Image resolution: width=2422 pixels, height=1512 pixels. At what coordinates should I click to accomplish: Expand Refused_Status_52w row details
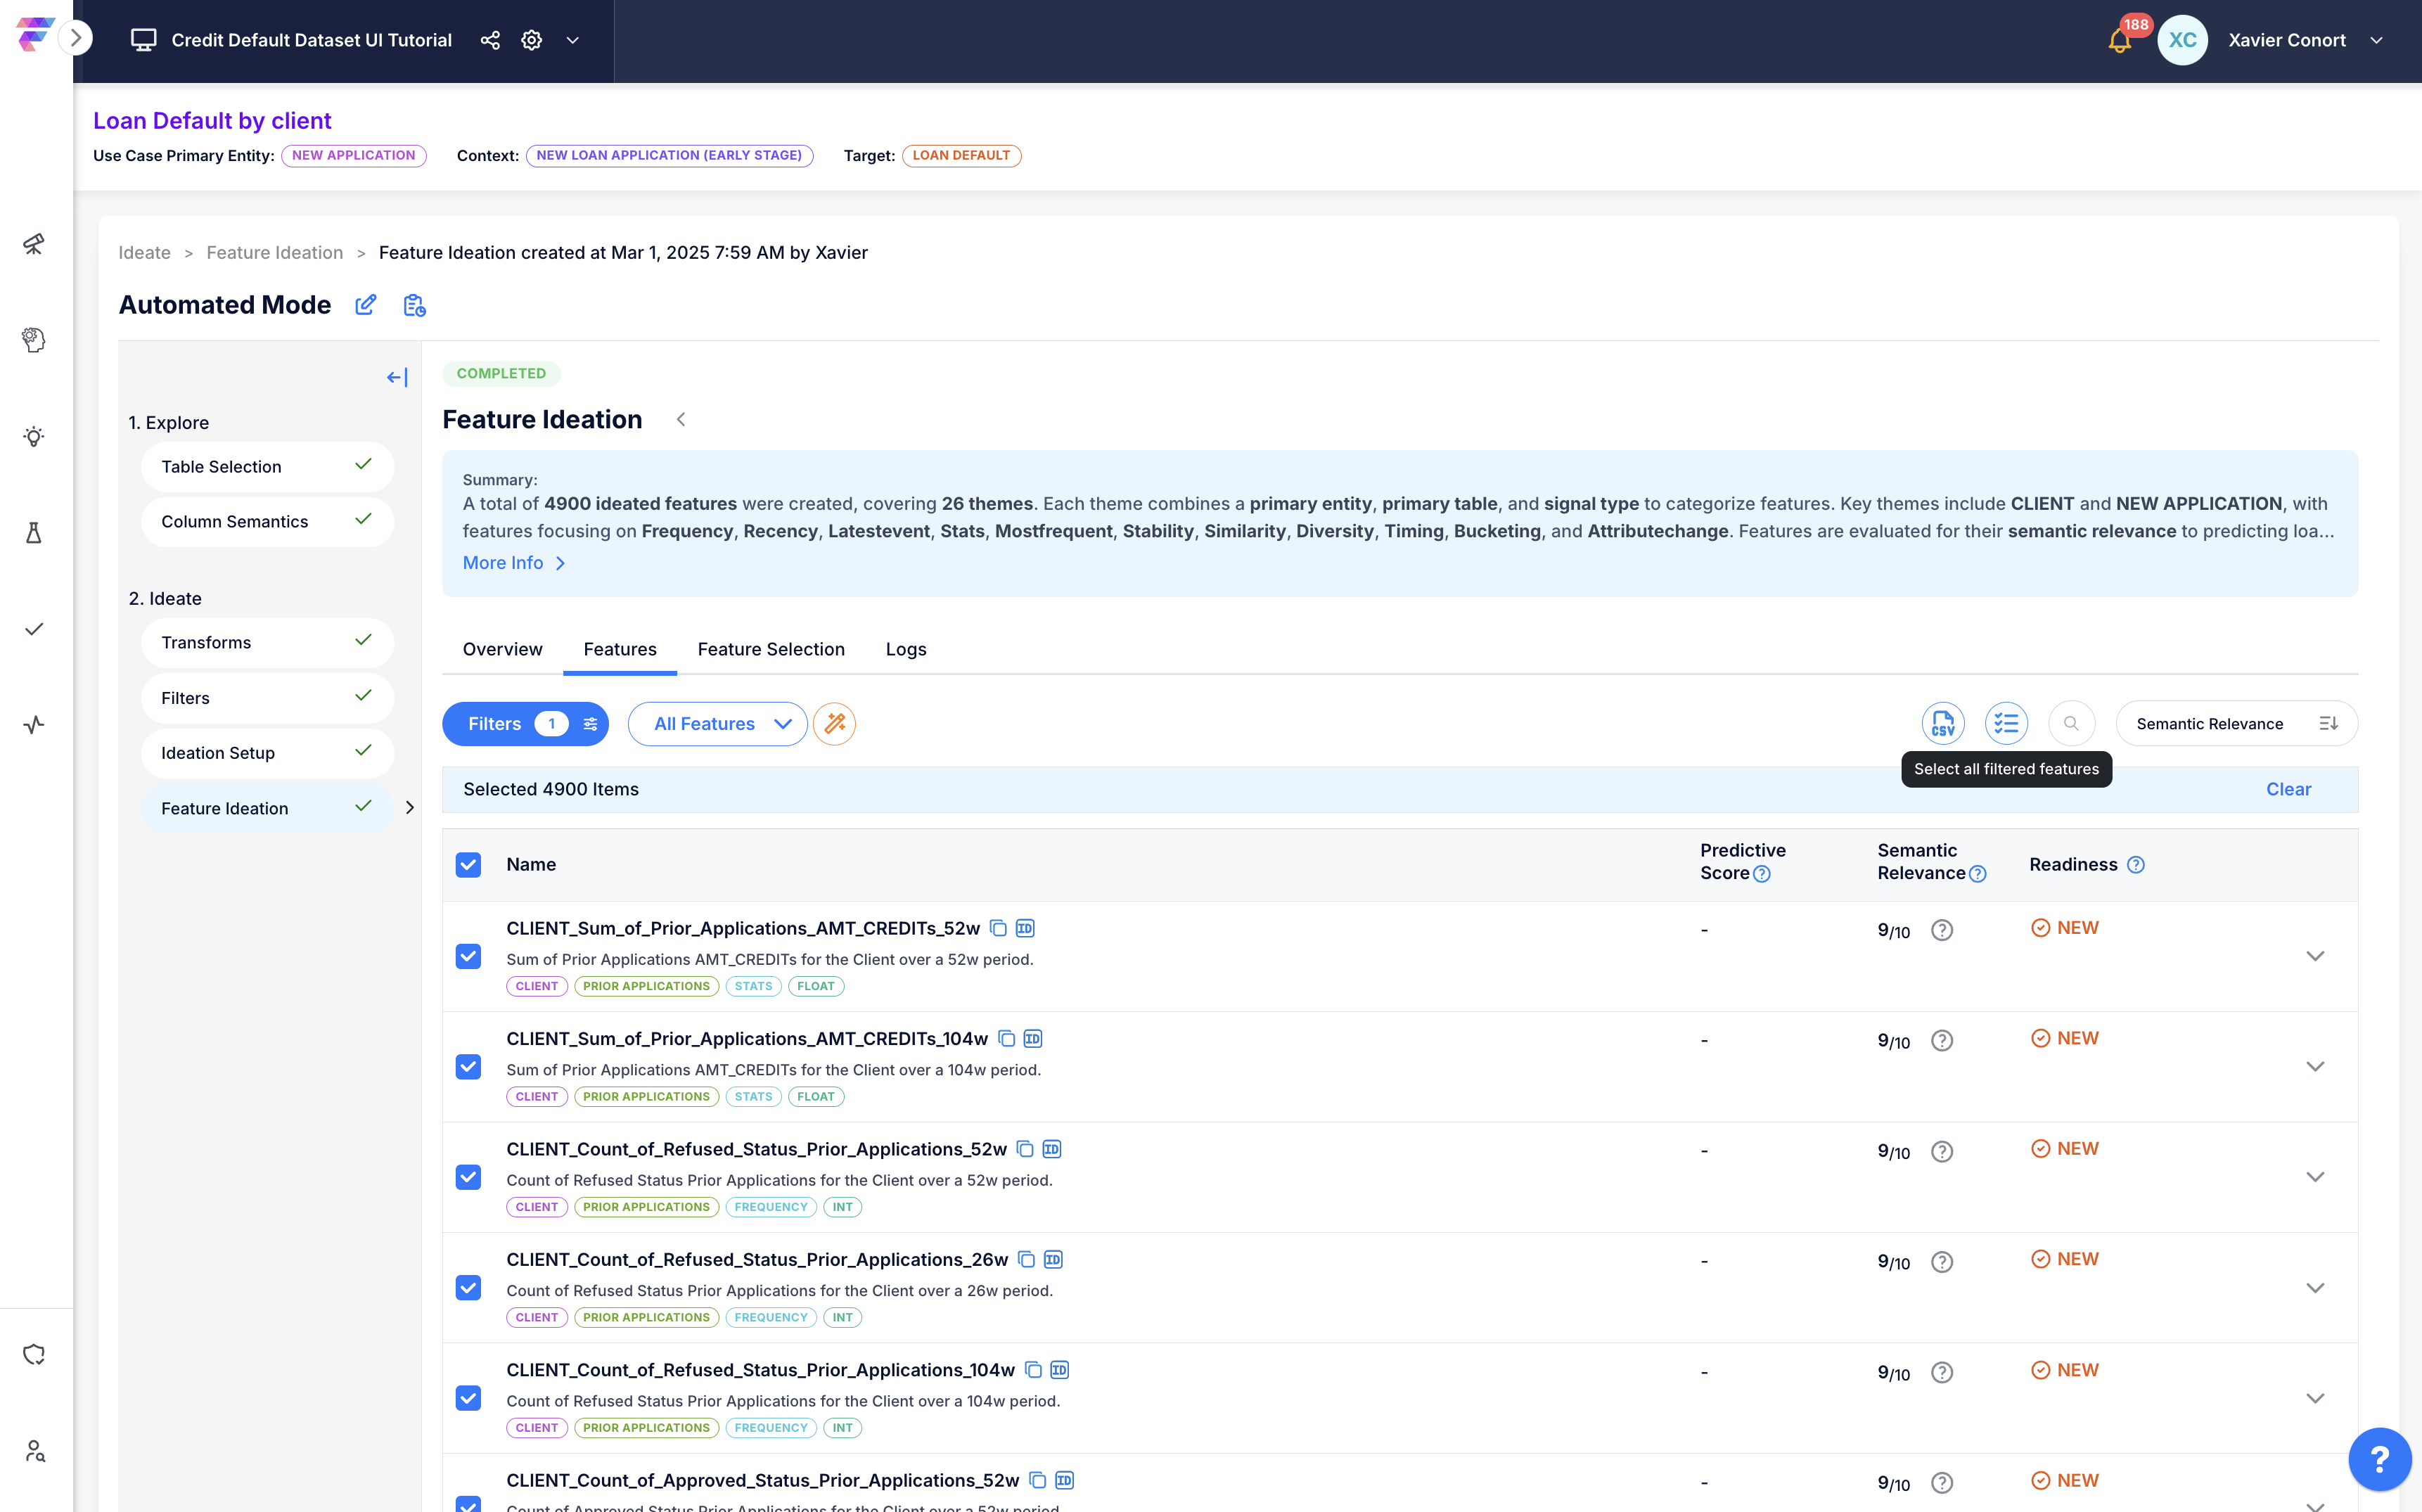tap(2315, 1177)
